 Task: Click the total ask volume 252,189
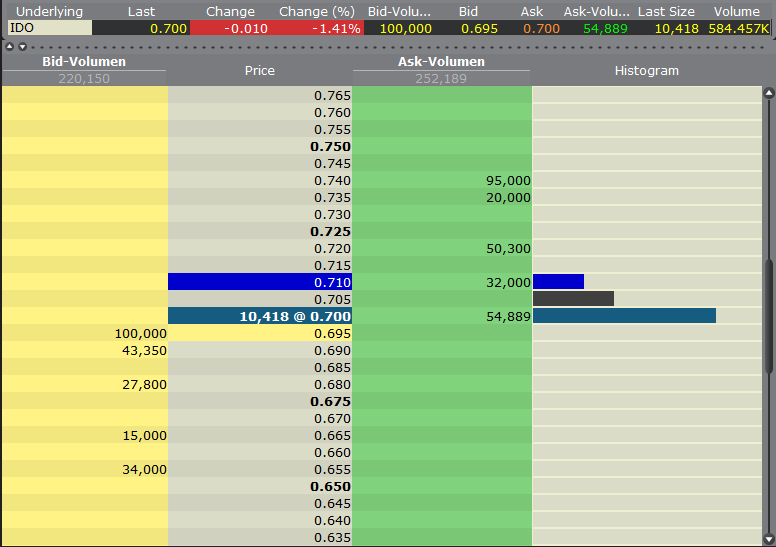pyautogui.click(x=441, y=79)
